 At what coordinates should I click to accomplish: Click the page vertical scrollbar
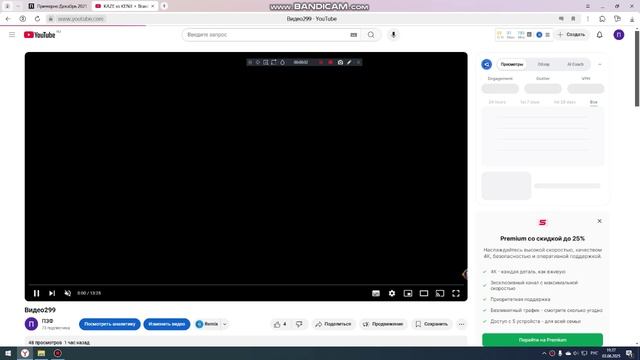click(637, 68)
